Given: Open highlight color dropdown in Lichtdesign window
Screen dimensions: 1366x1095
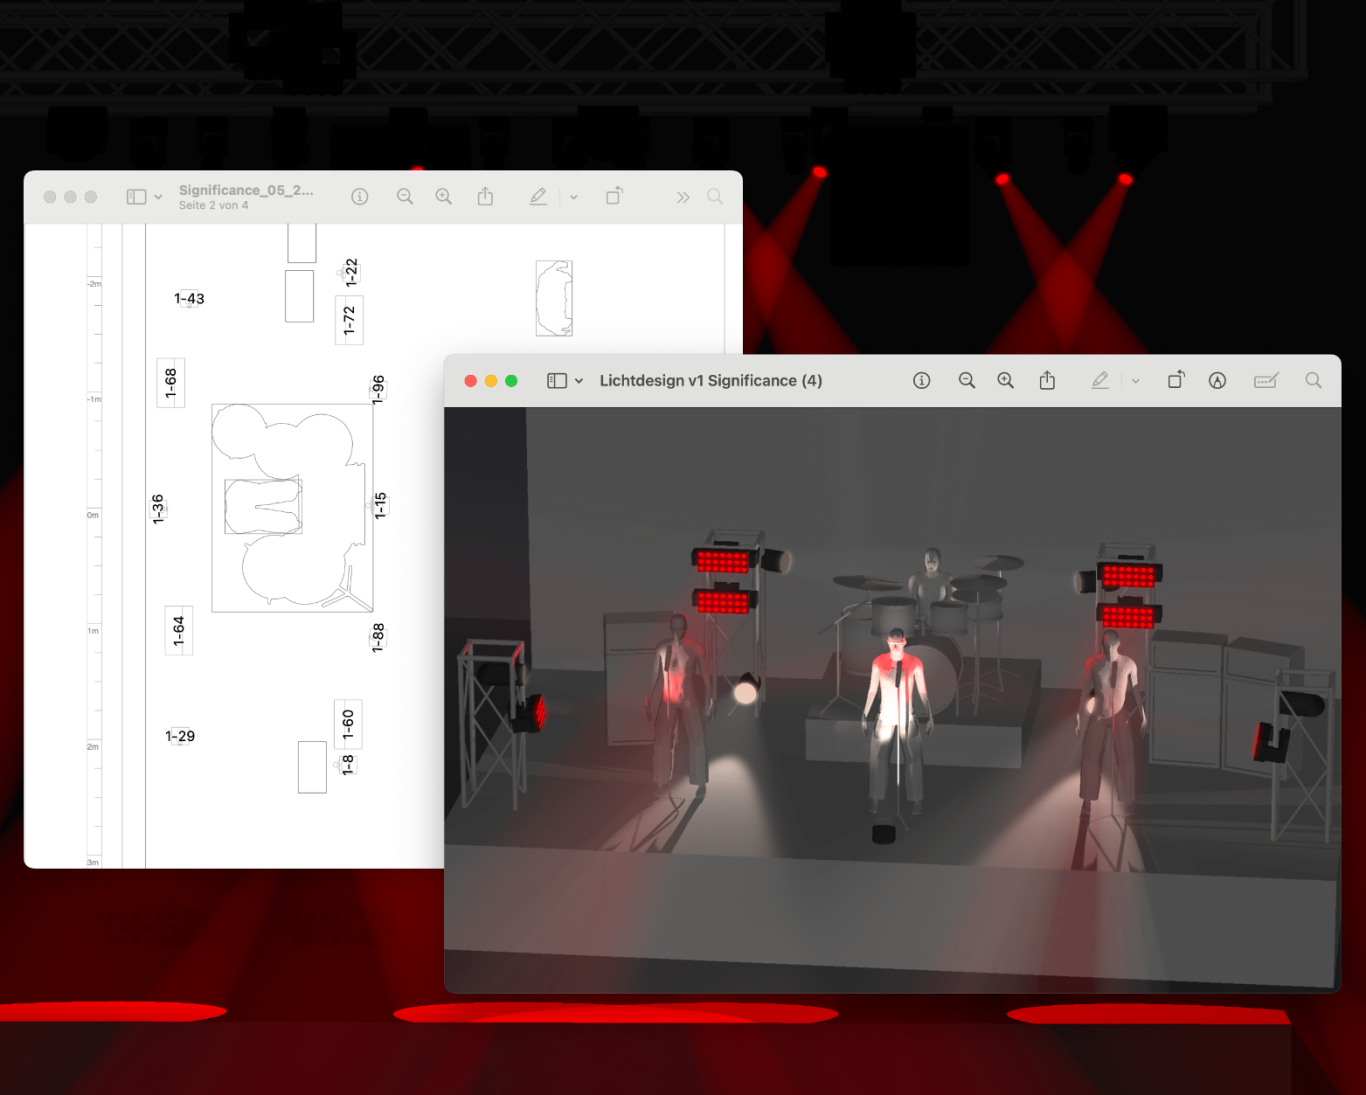Looking at the screenshot, I should [1135, 381].
